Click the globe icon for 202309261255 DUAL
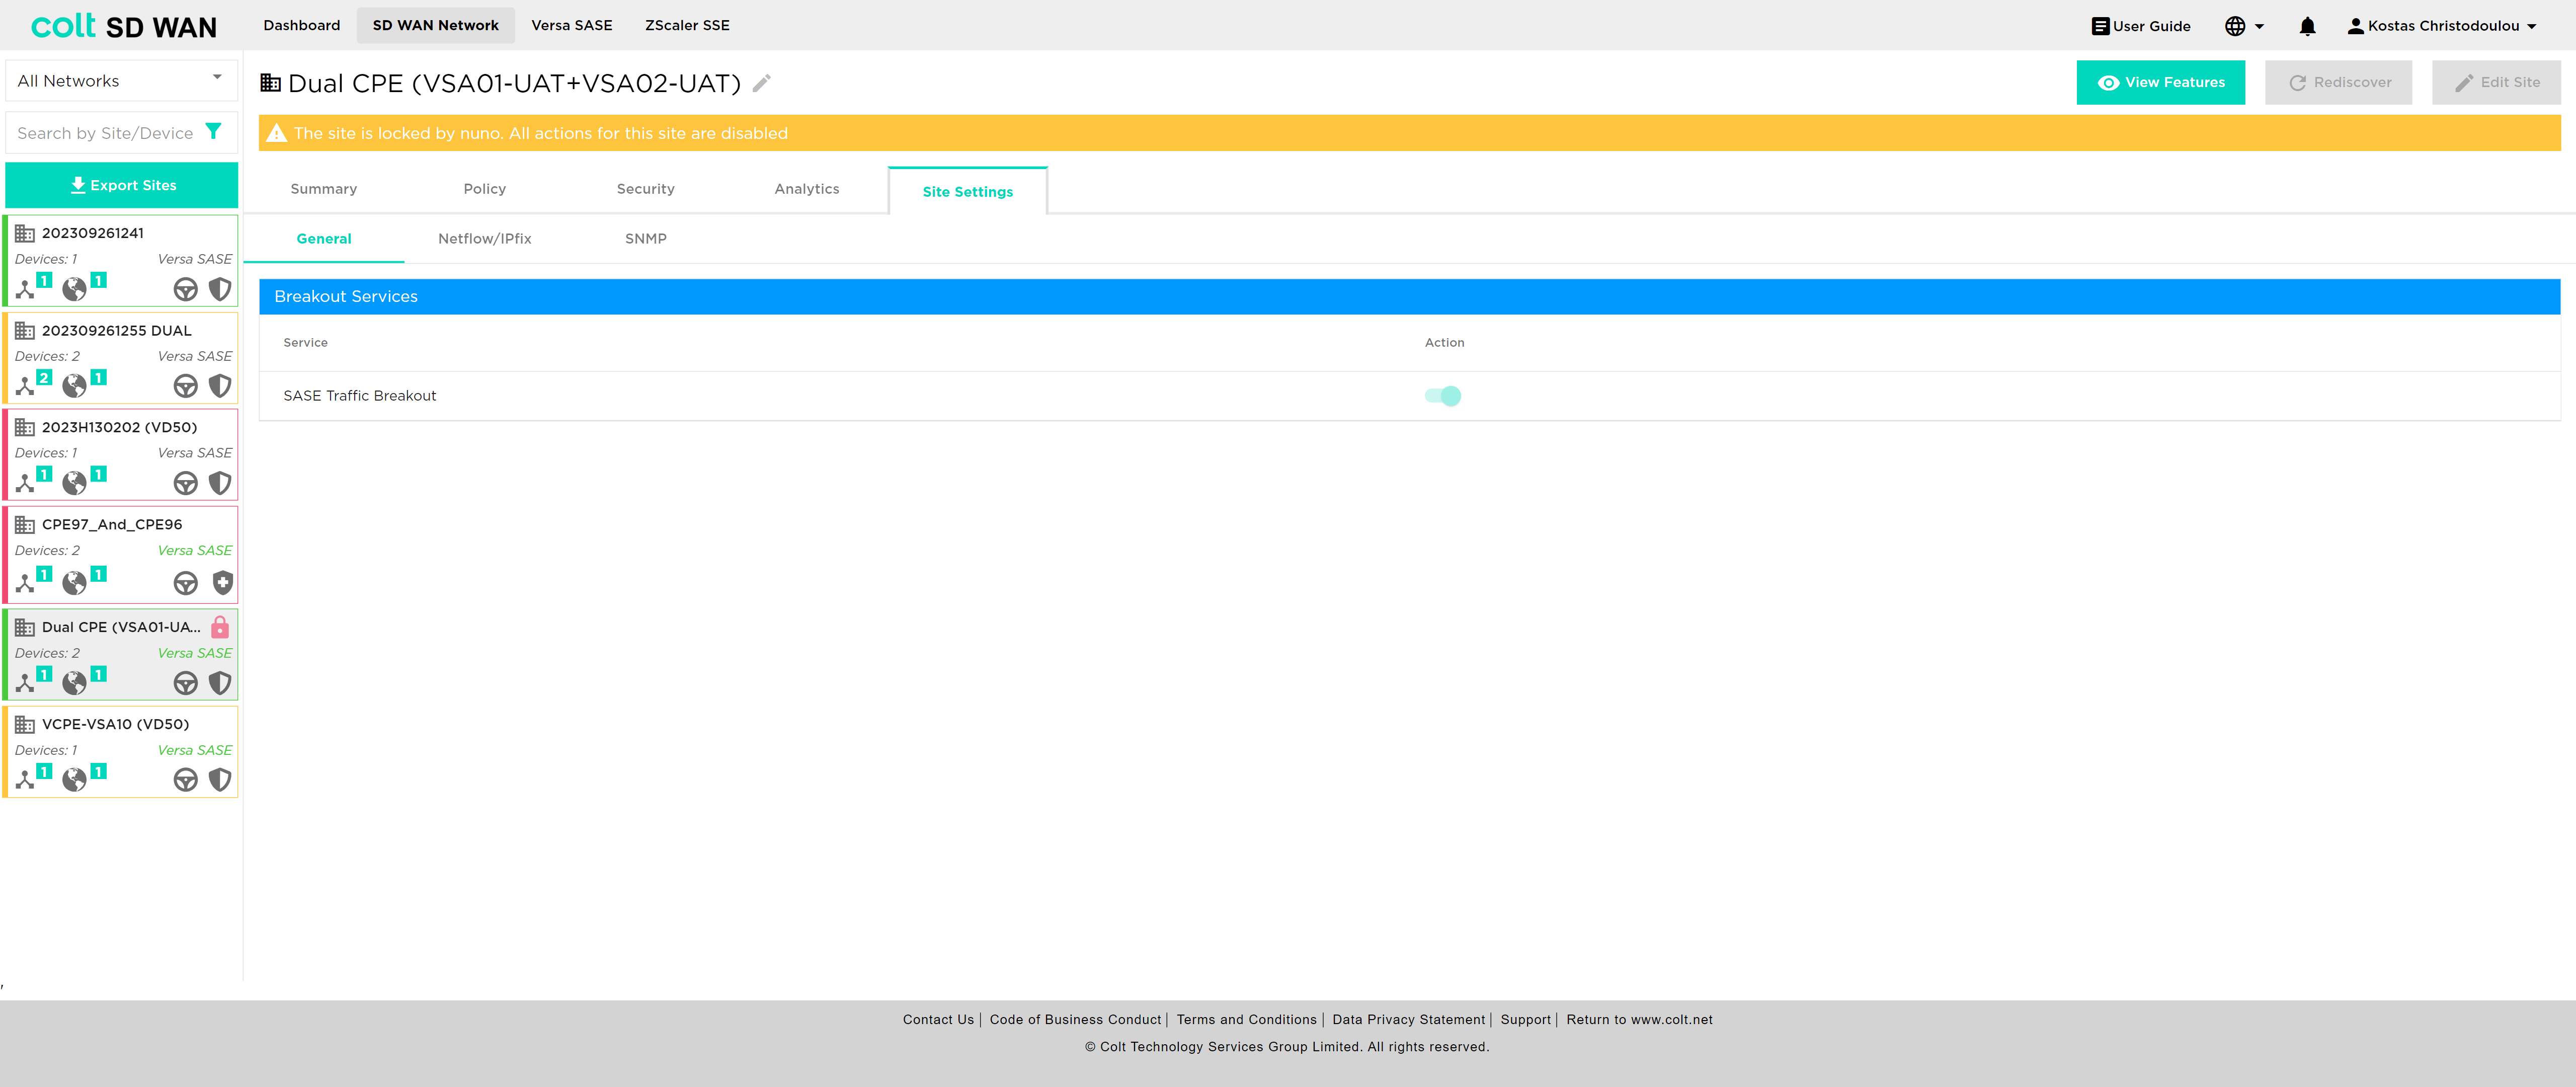Image resolution: width=2576 pixels, height=1087 pixels. click(x=74, y=386)
